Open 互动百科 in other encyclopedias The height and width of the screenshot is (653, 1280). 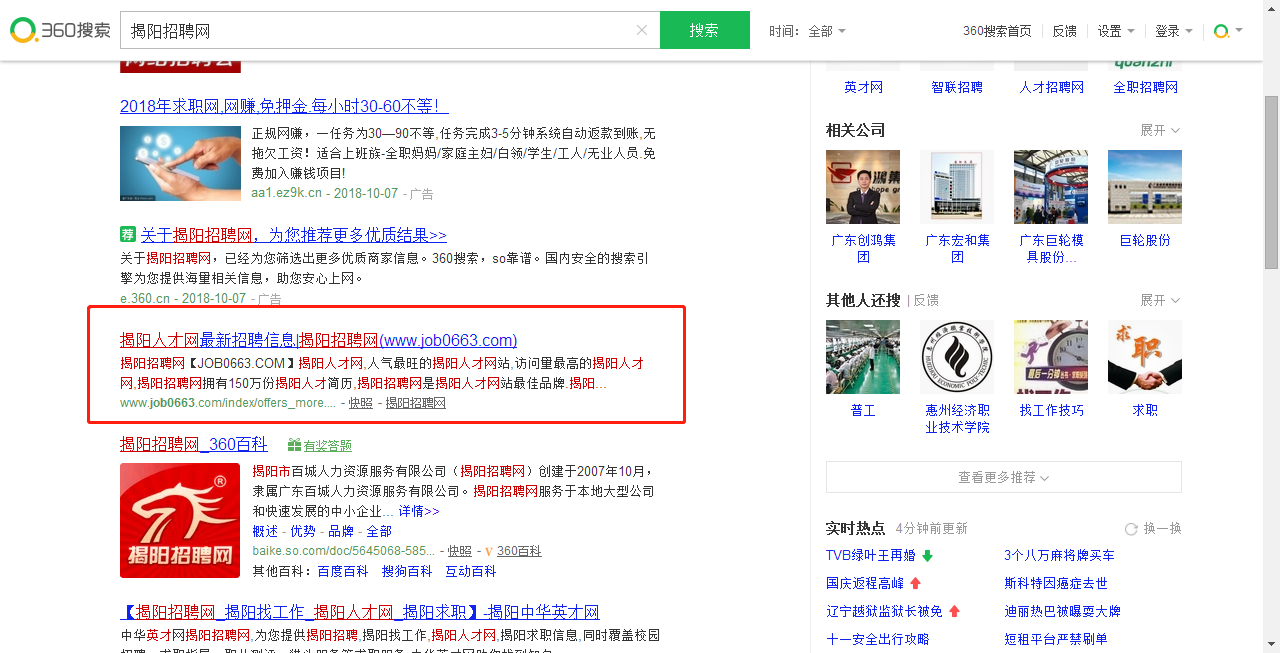point(471,571)
